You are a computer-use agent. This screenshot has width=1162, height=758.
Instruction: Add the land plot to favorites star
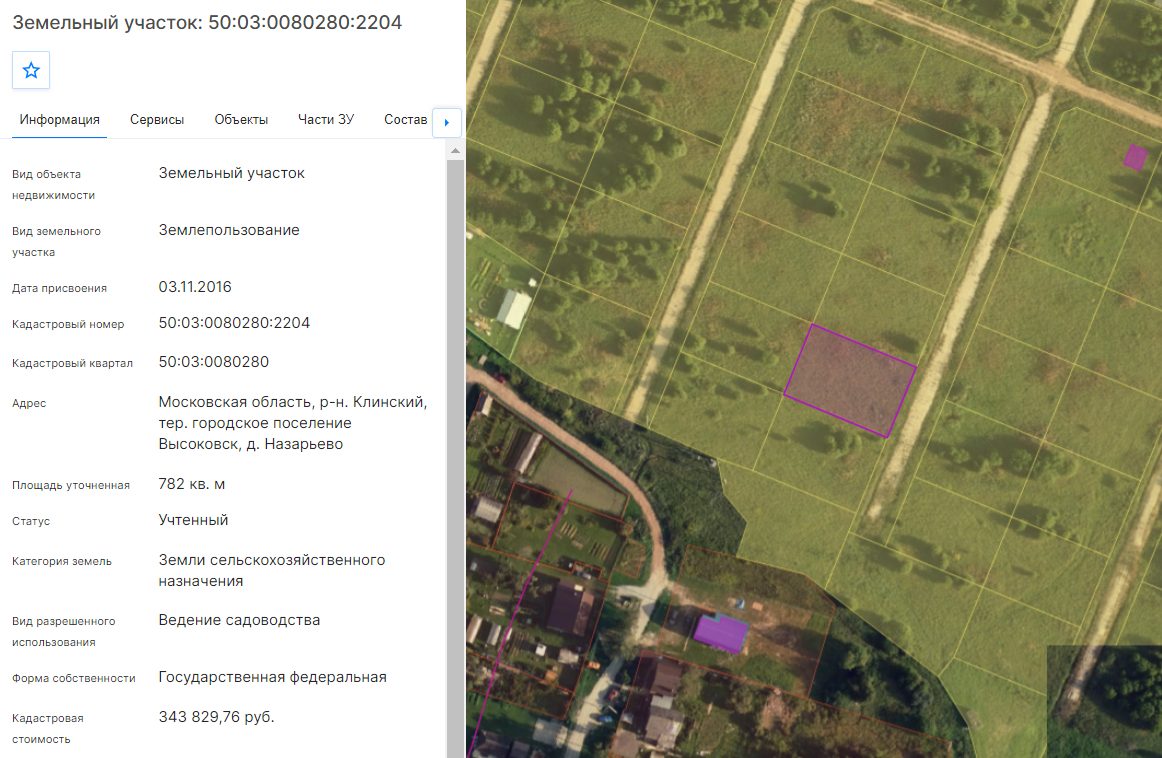point(31,70)
